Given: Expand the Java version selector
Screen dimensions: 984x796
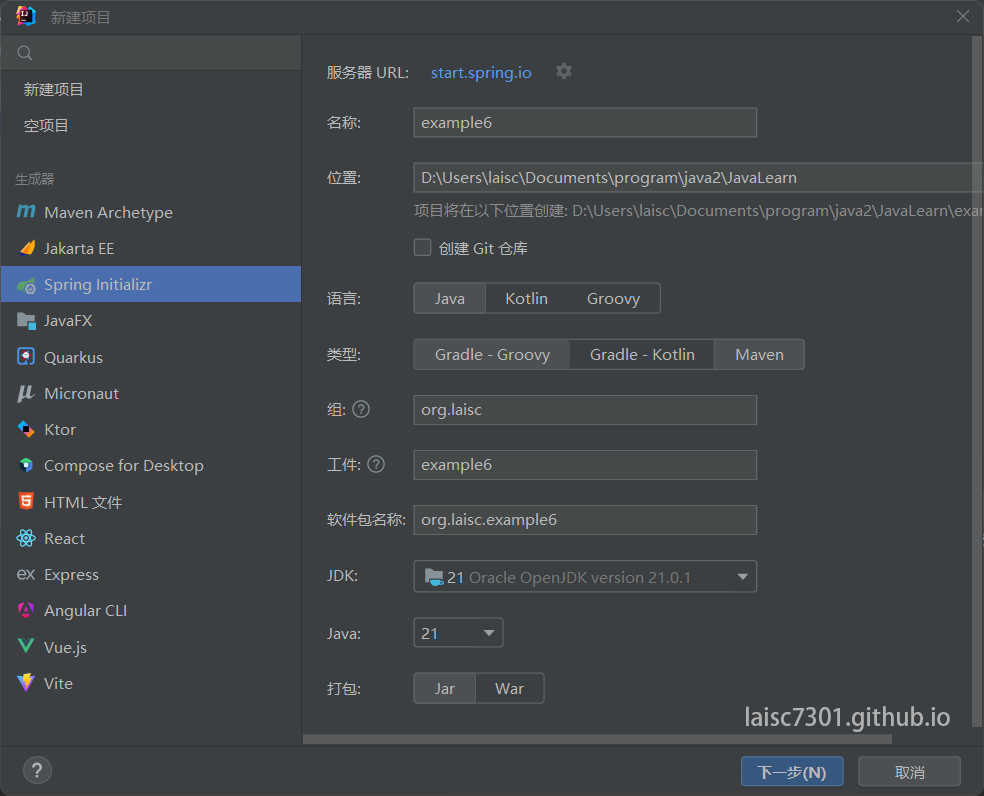Looking at the screenshot, I should [x=458, y=632].
